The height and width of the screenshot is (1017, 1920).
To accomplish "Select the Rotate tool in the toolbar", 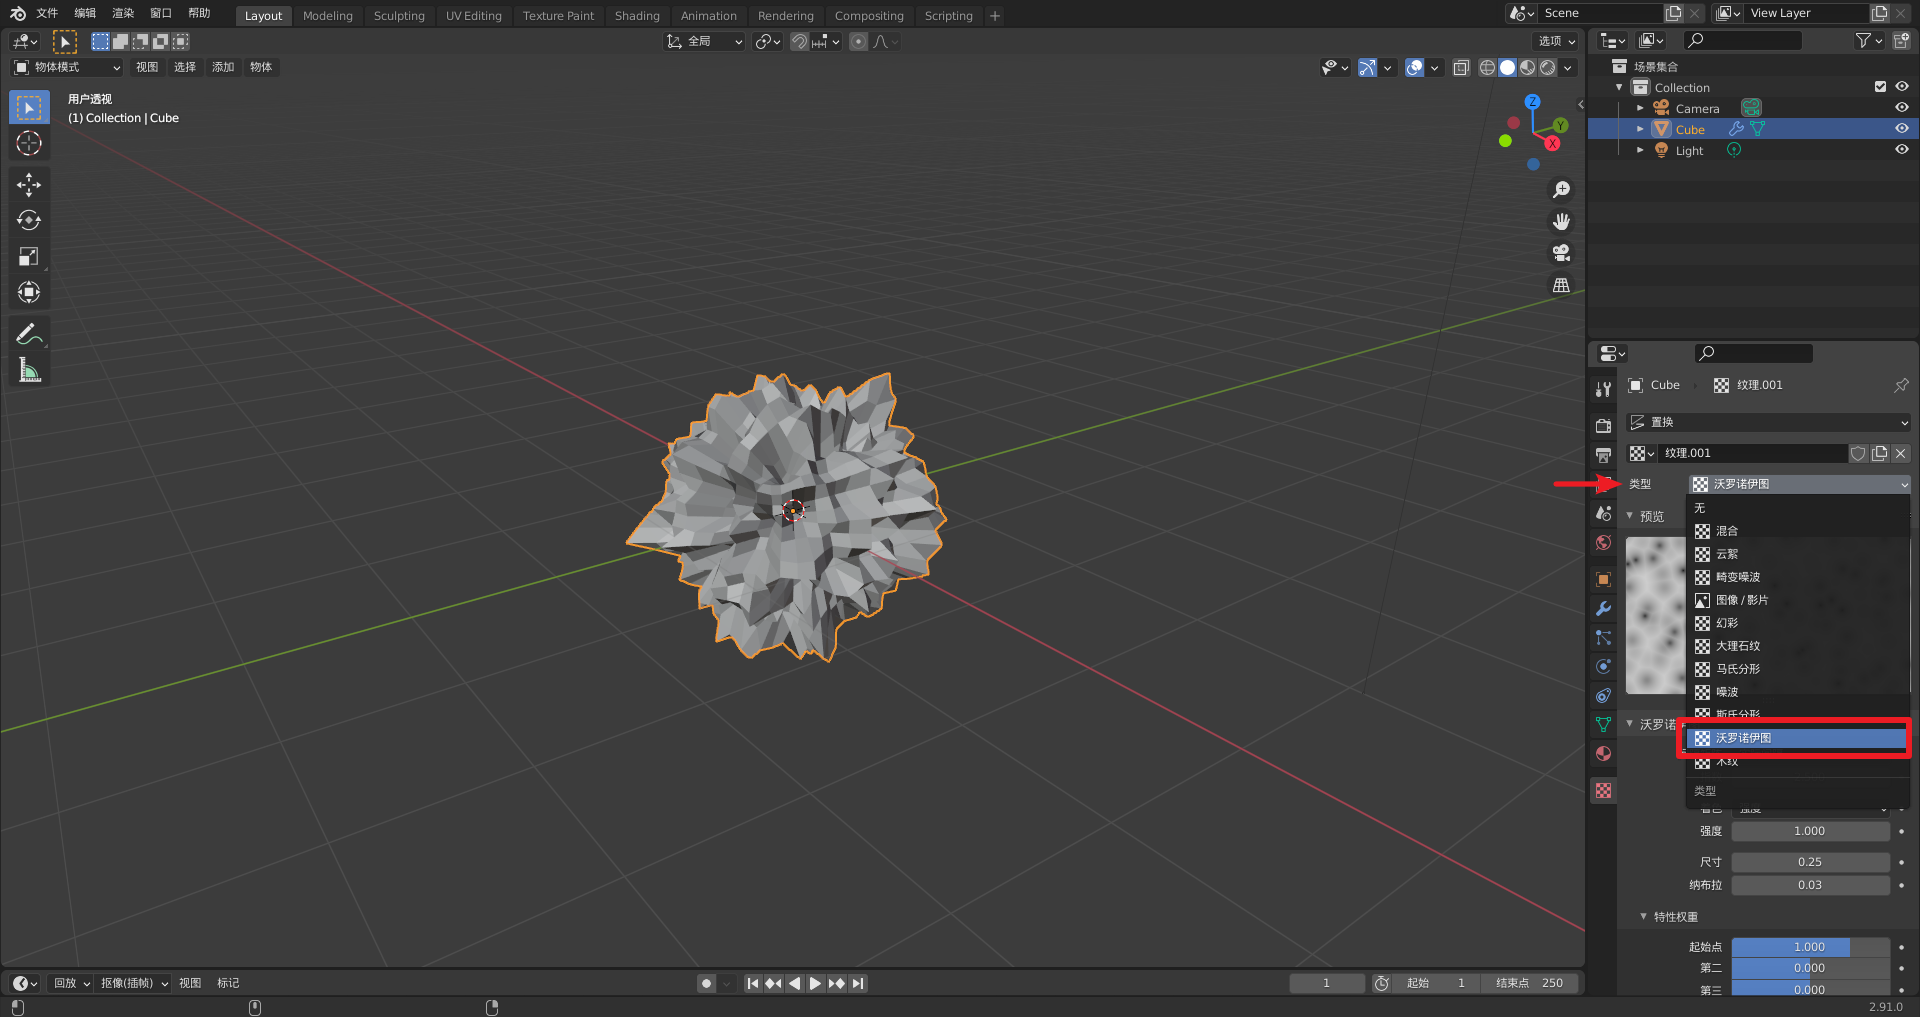I will pos(29,220).
